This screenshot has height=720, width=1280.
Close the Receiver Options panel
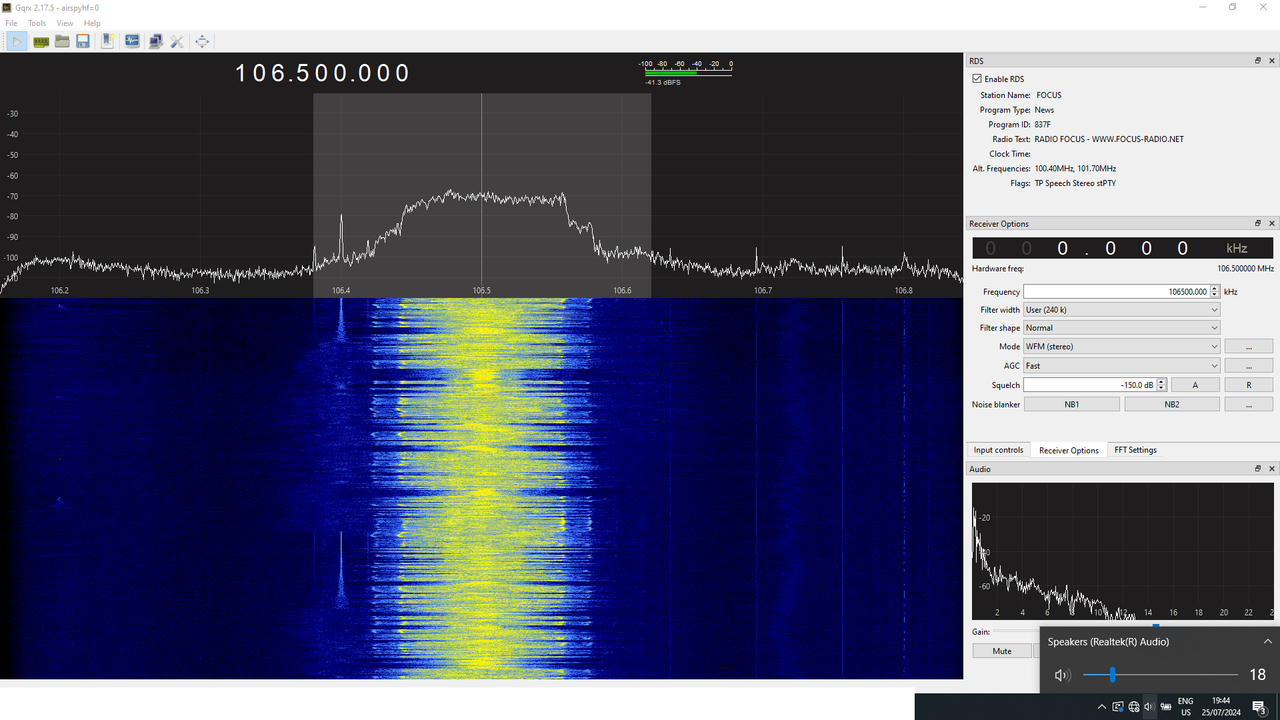coord(1272,224)
